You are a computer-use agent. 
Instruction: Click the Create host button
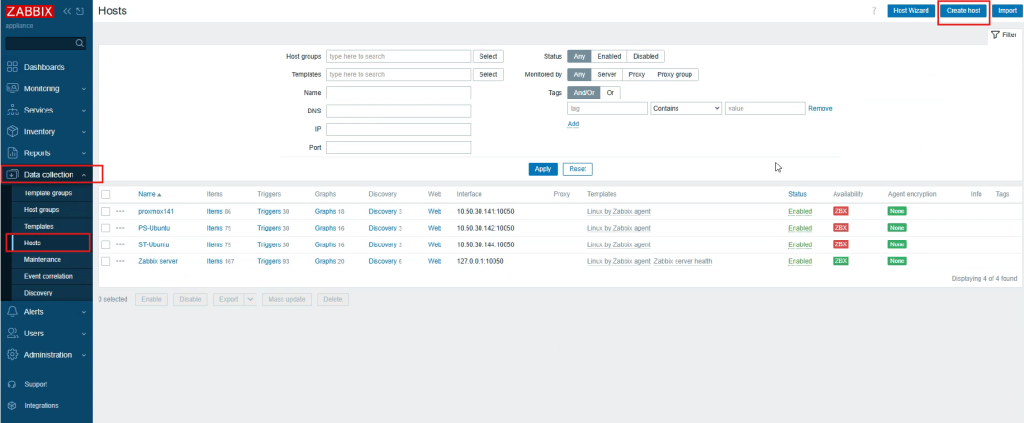[964, 11]
